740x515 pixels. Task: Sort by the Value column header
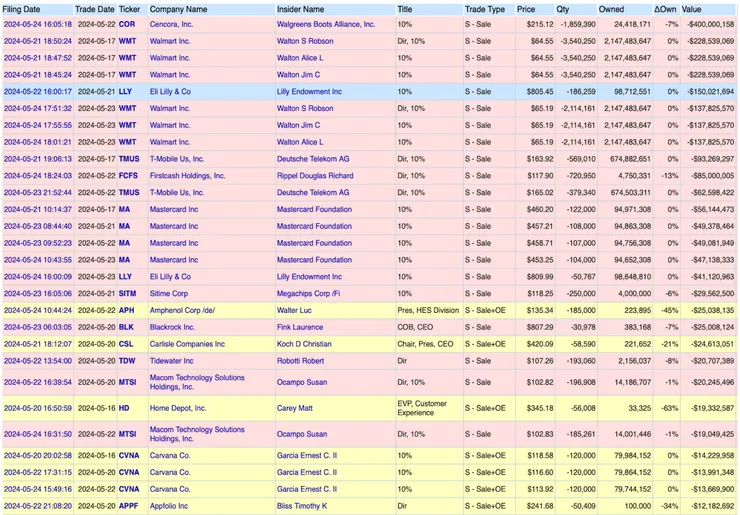click(x=691, y=9)
